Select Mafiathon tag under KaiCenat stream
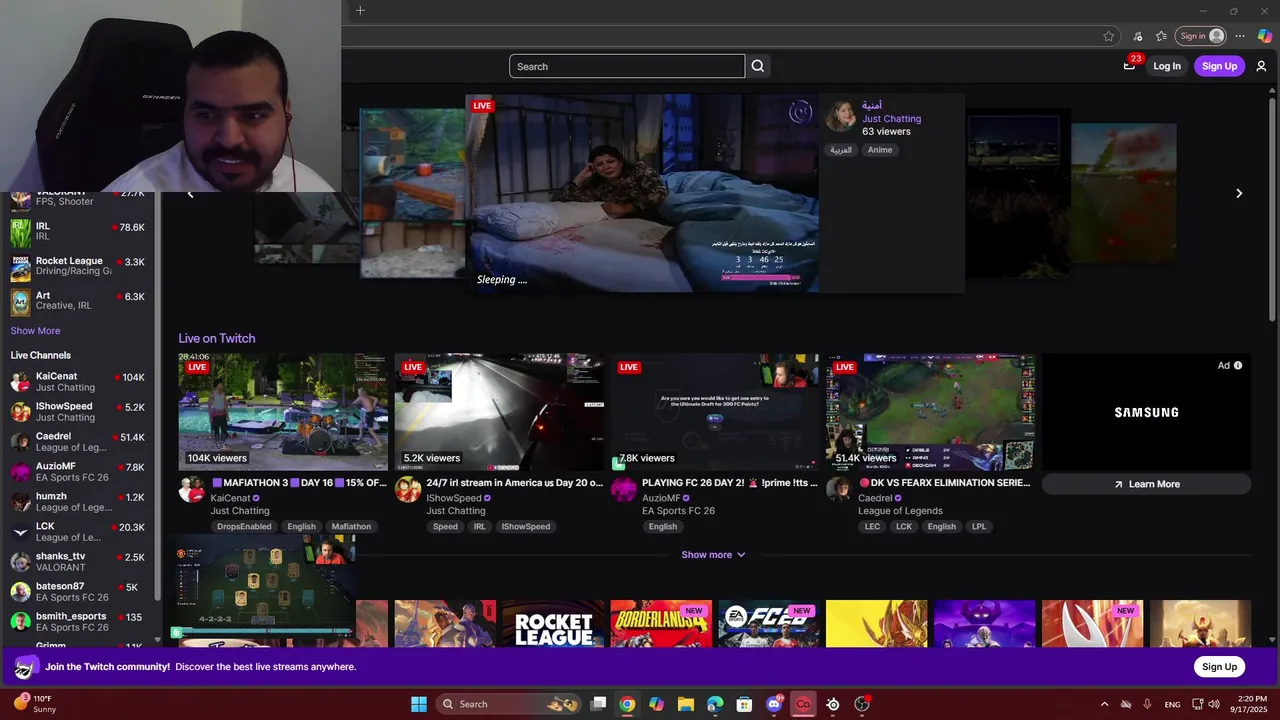 coord(351,526)
